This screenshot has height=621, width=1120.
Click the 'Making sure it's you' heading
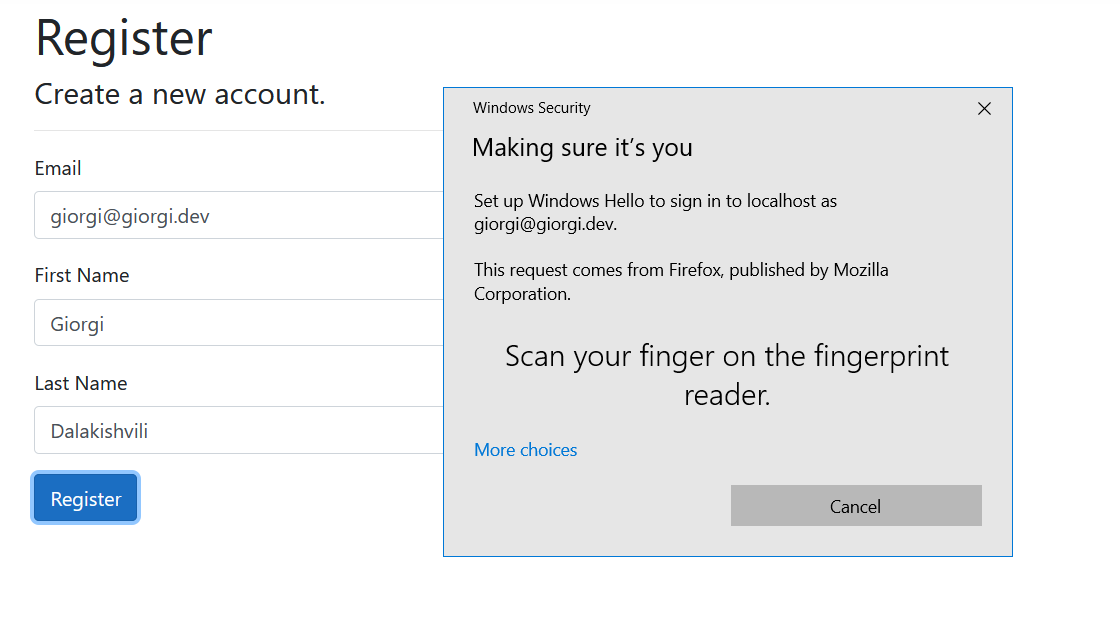[x=582, y=148]
